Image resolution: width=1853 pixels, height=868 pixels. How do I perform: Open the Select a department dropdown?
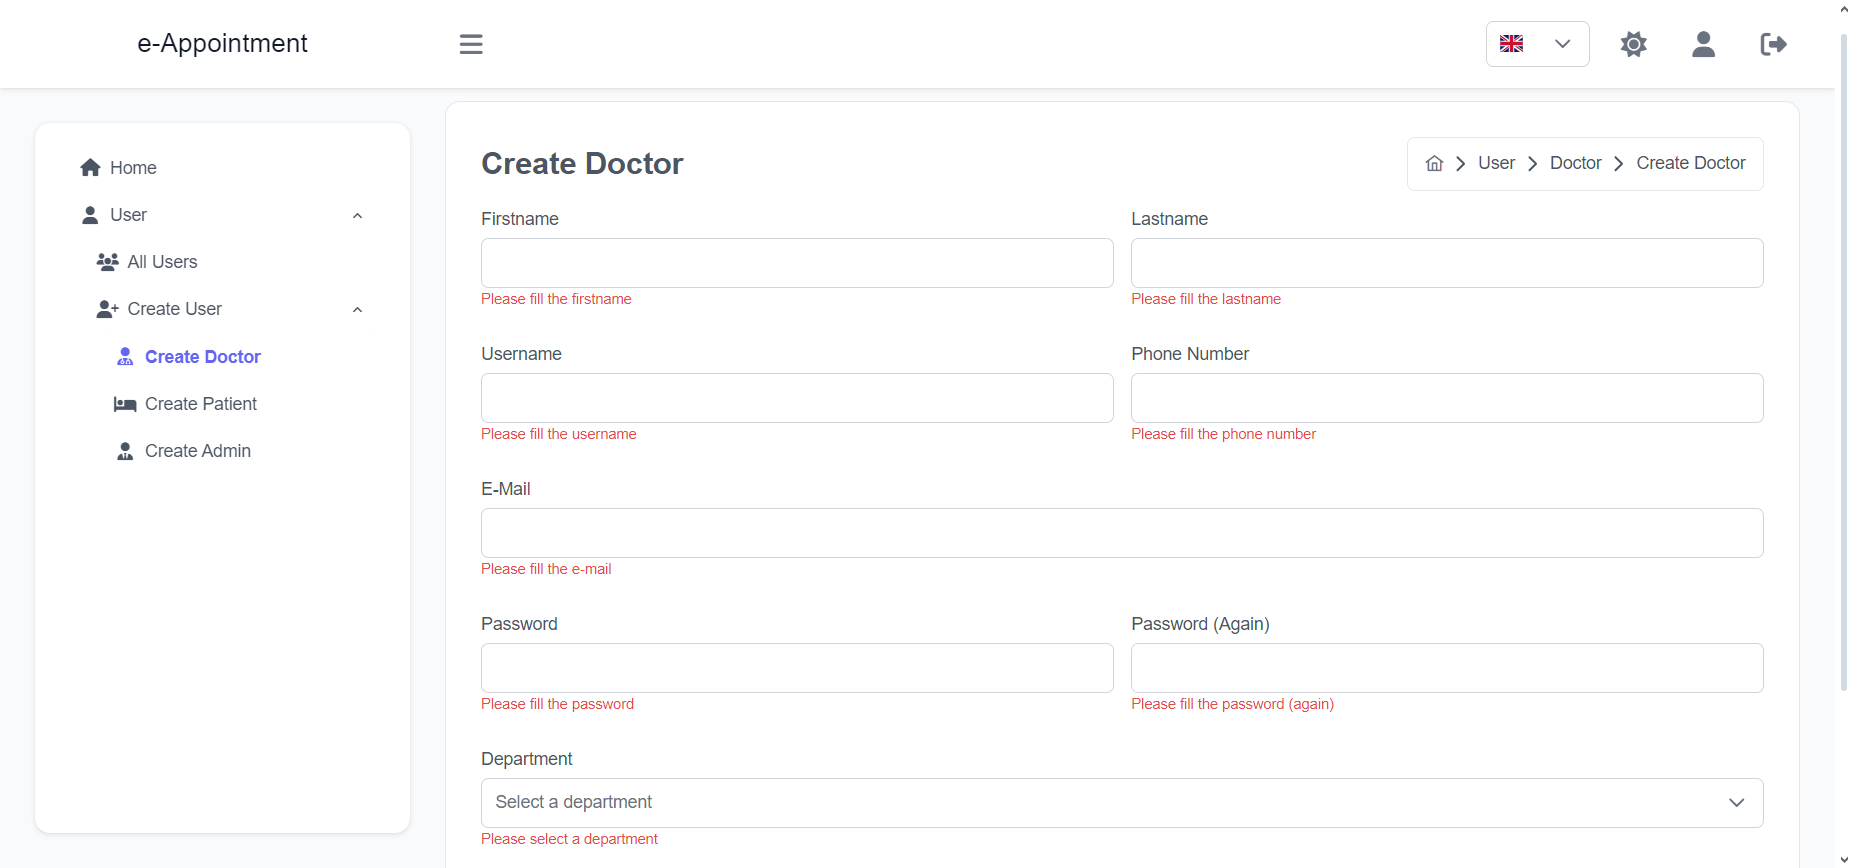click(x=1122, y=803)
